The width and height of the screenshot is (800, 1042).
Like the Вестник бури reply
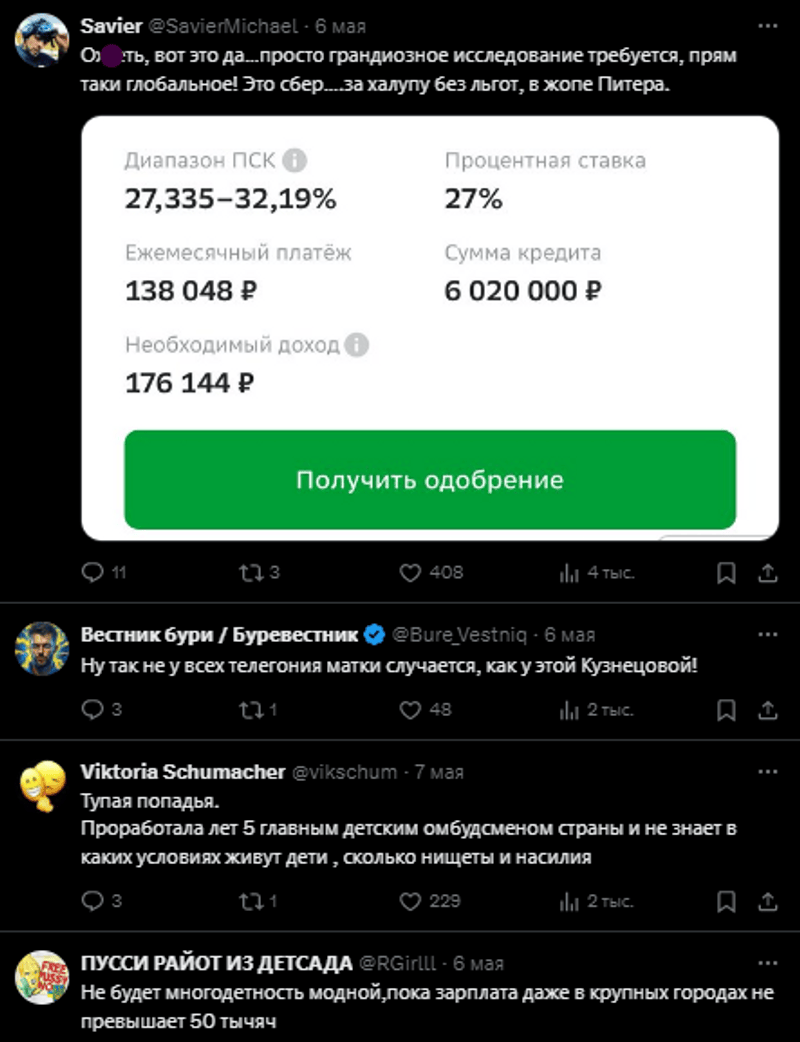(411, 710)
